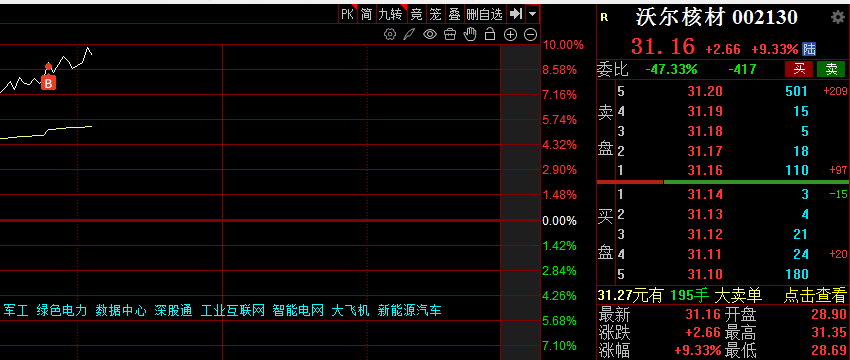Click the yellow R badge beside stock name

pos(604,18)
